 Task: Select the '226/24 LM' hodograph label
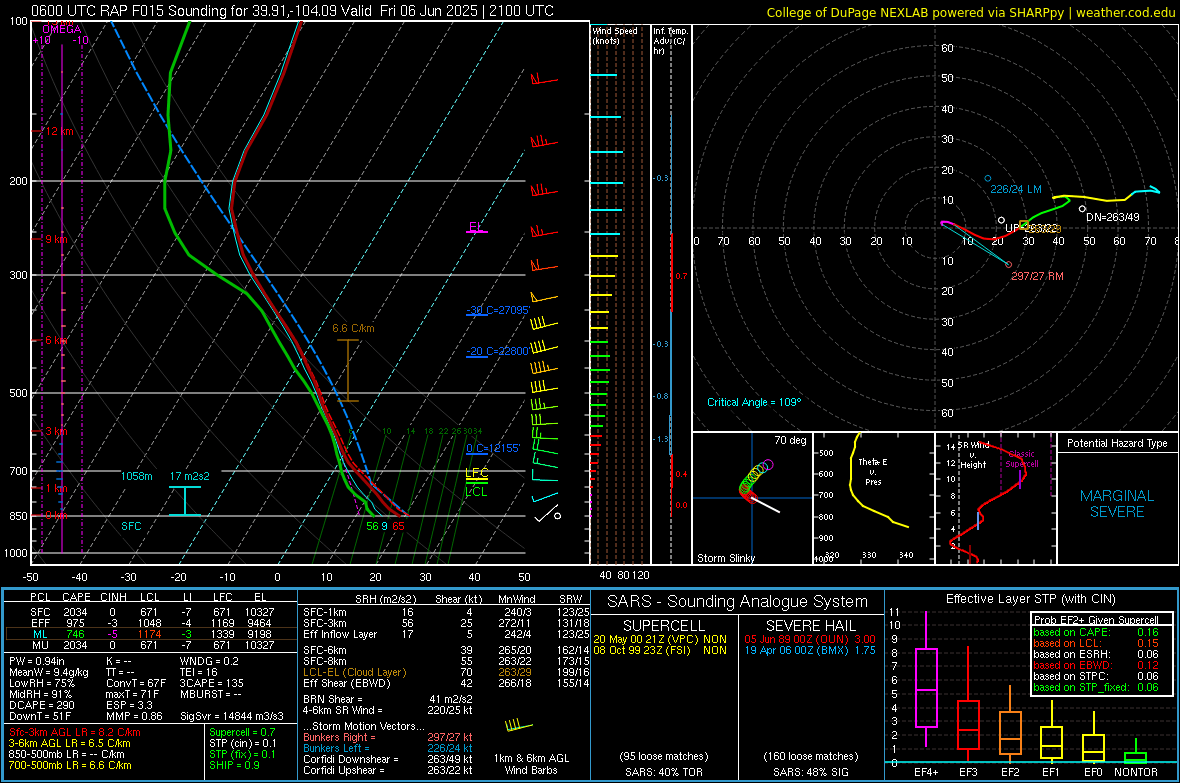(1016, 189)
